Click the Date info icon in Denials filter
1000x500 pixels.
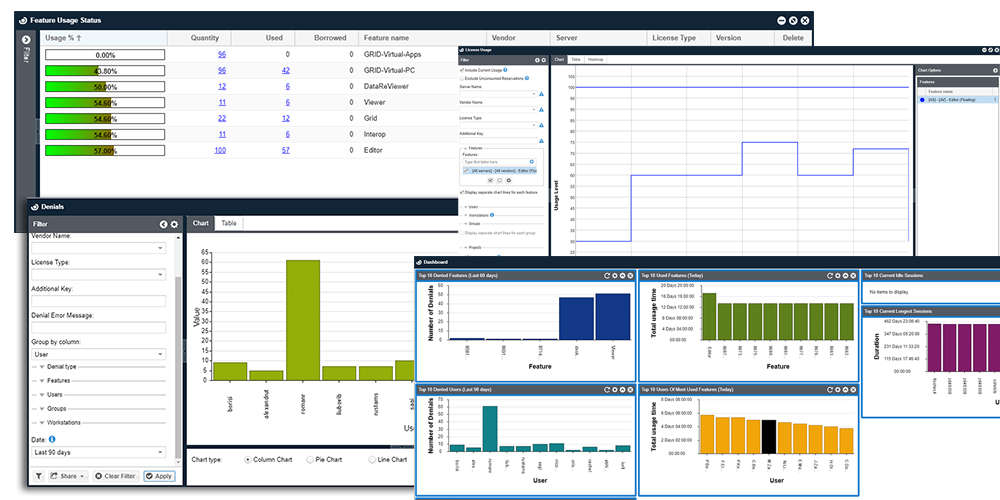[x=51, y=438]
